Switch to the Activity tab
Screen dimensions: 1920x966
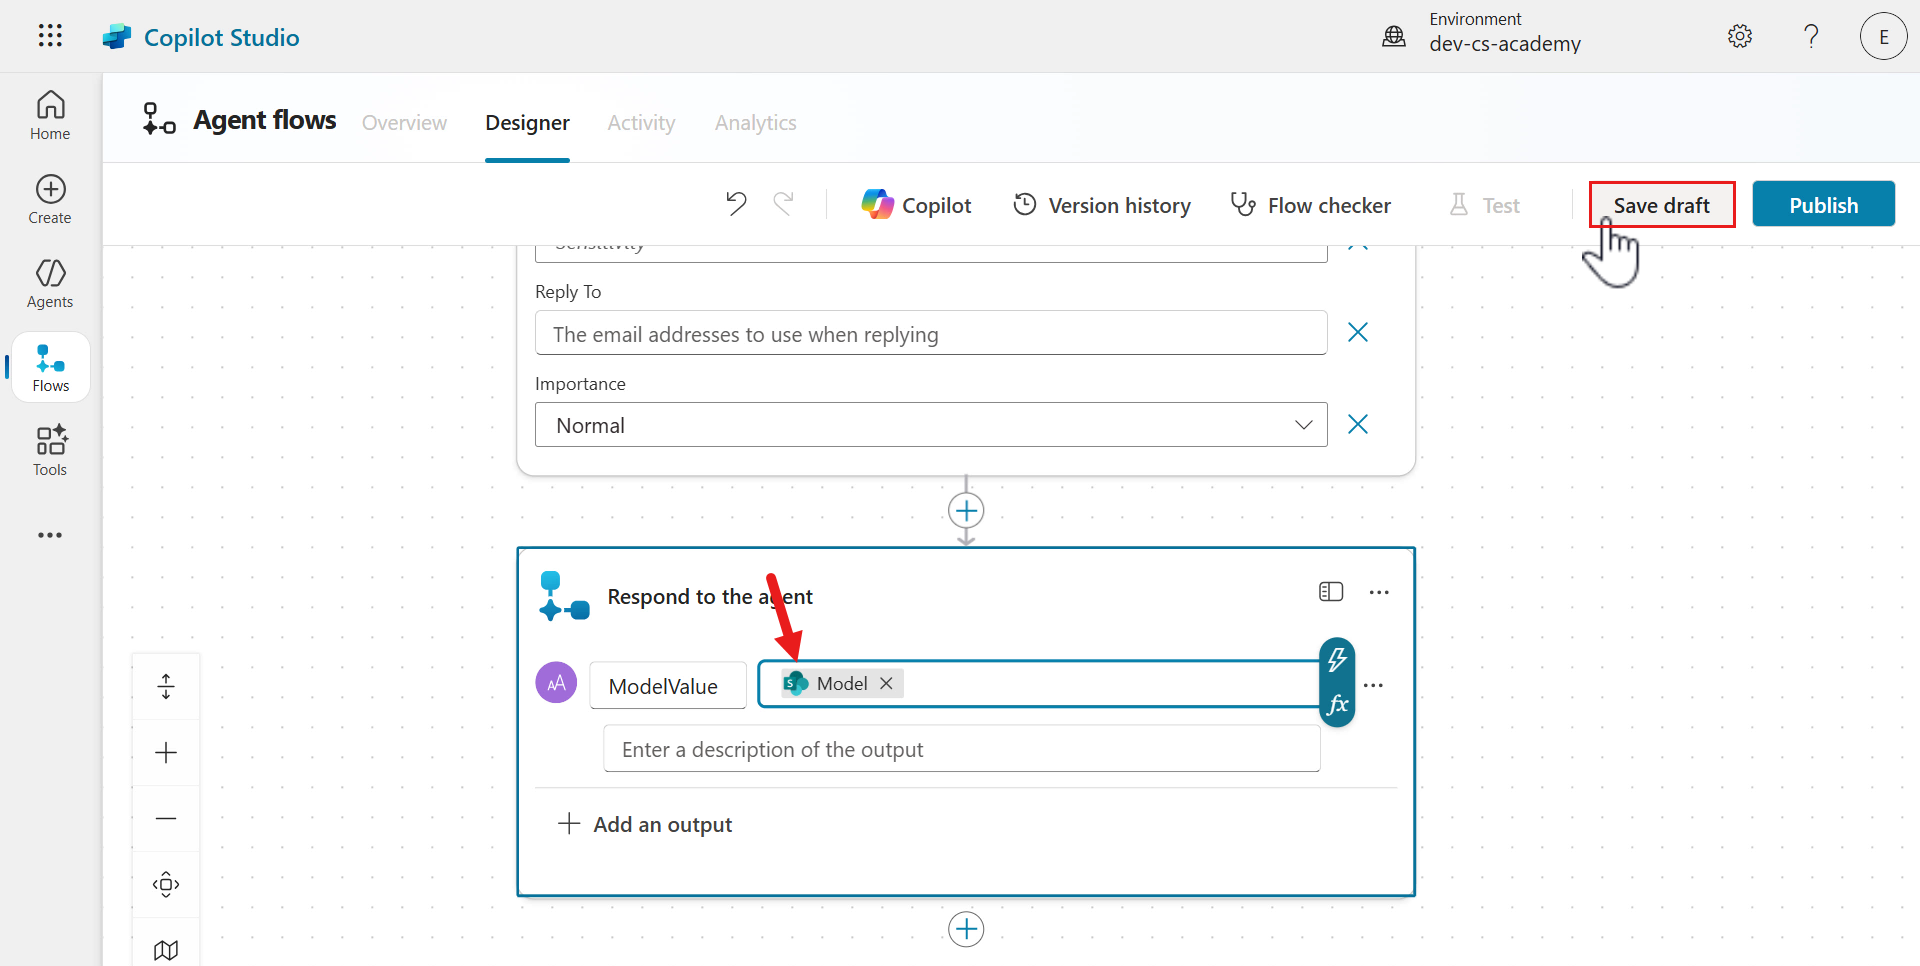click(641, 123)
